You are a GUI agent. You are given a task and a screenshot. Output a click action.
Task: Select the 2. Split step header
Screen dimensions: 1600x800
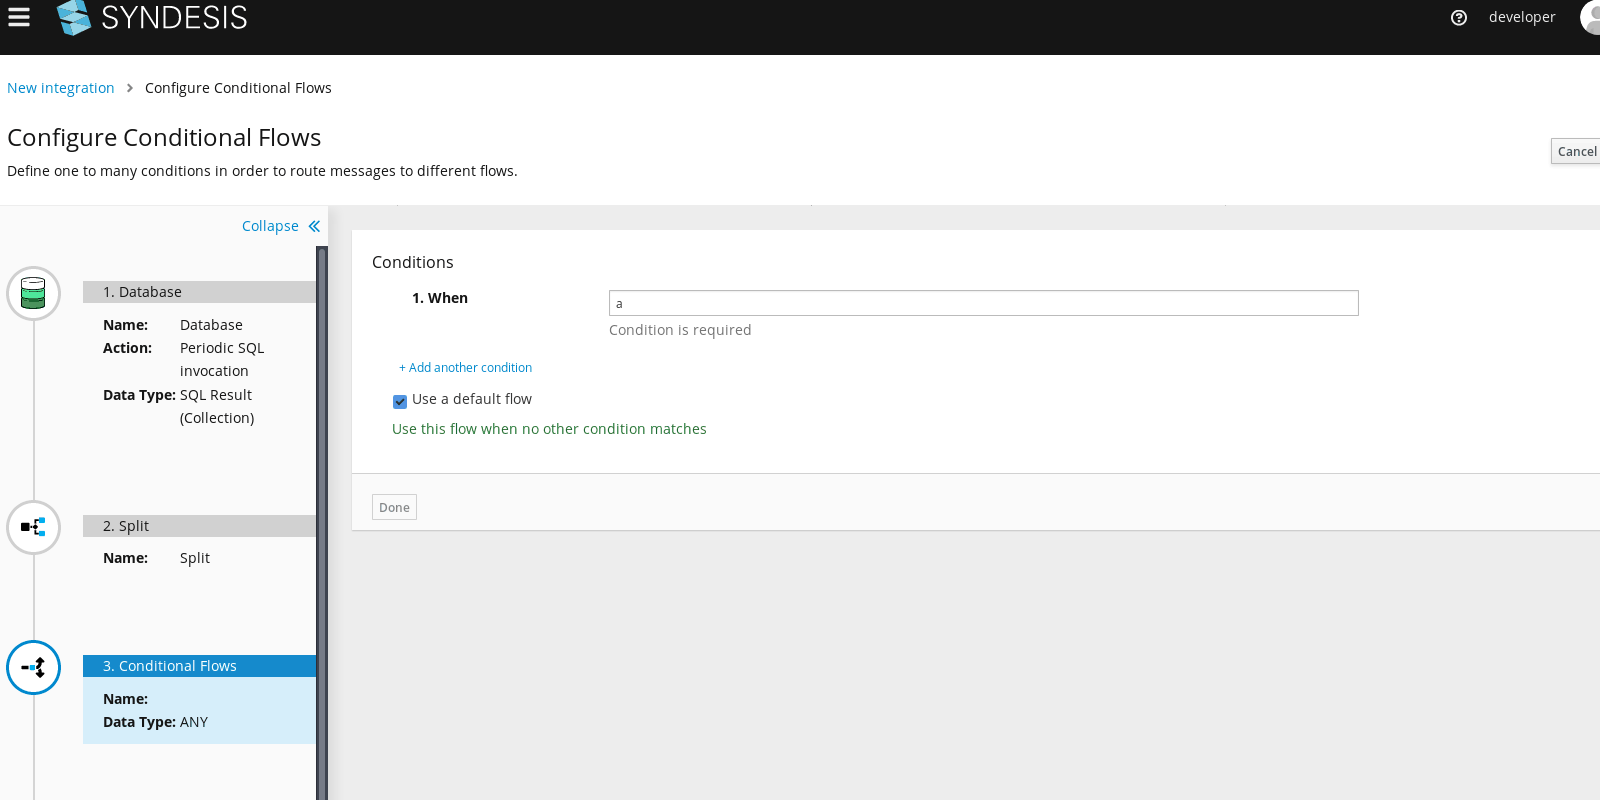(x=199, y=526)
